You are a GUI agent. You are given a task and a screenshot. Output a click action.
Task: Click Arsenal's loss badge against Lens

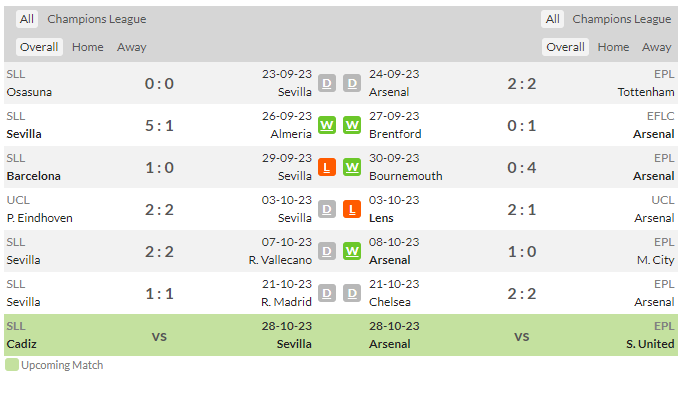coord(352,209)
